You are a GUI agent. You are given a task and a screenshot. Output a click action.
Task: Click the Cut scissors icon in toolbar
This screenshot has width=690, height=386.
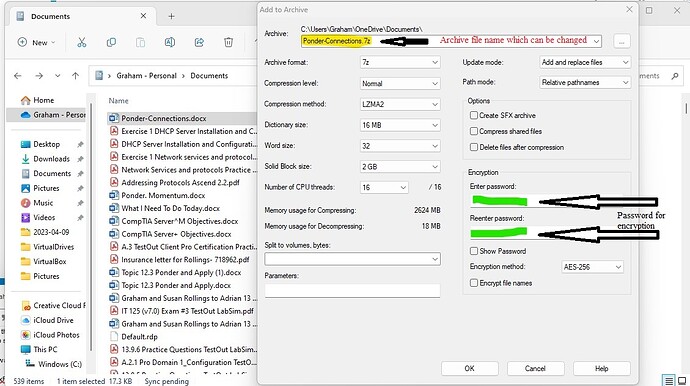point(81,42)
